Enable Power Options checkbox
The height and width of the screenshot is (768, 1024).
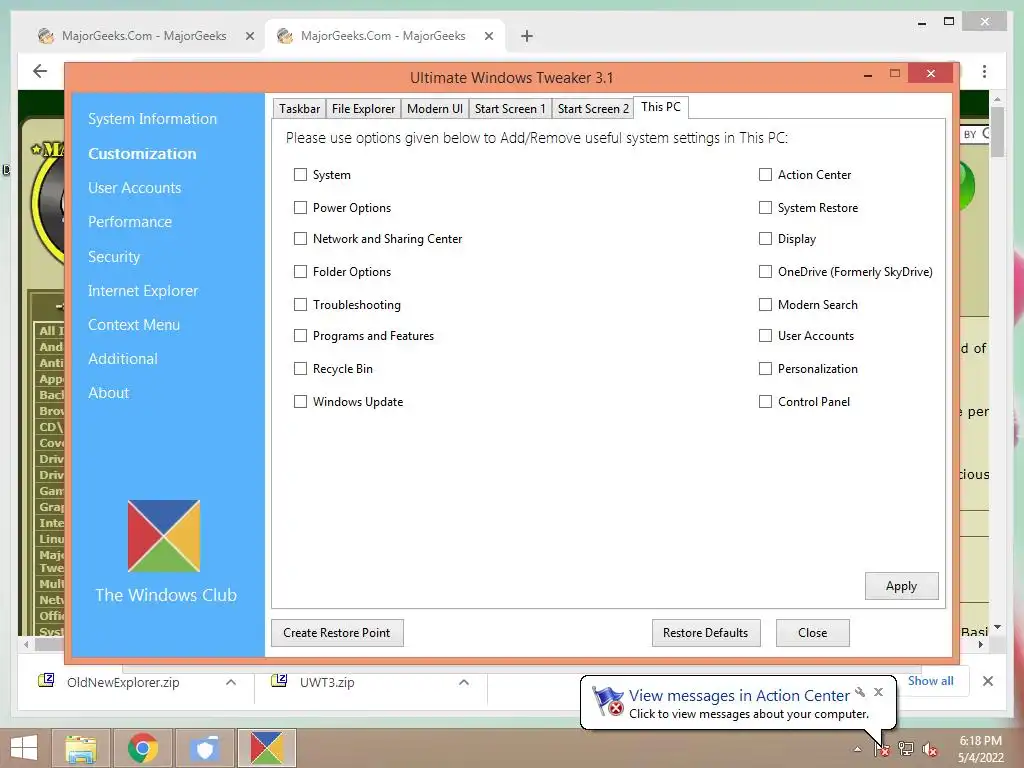pyautogui.click(x=300, y=208)
